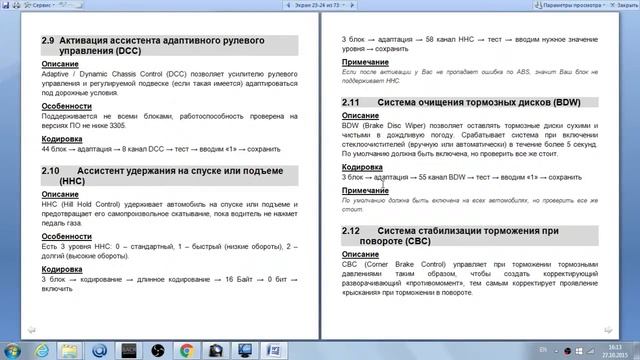Click the Print icon in the reading toolbar
The height and width of the screenshot is (360, 640).
16,5
